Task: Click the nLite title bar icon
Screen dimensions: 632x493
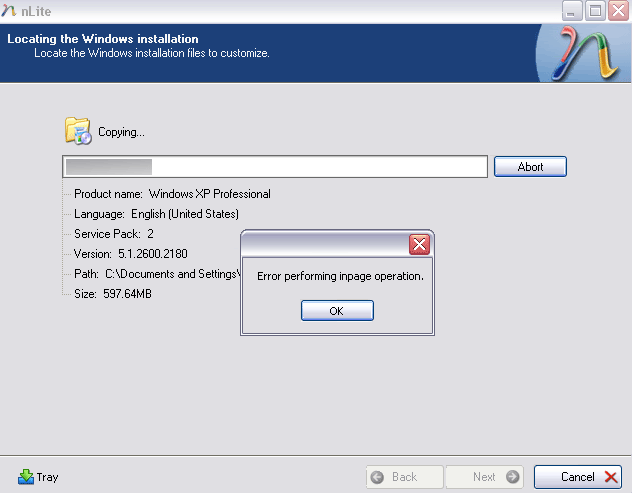Action: 8,11
